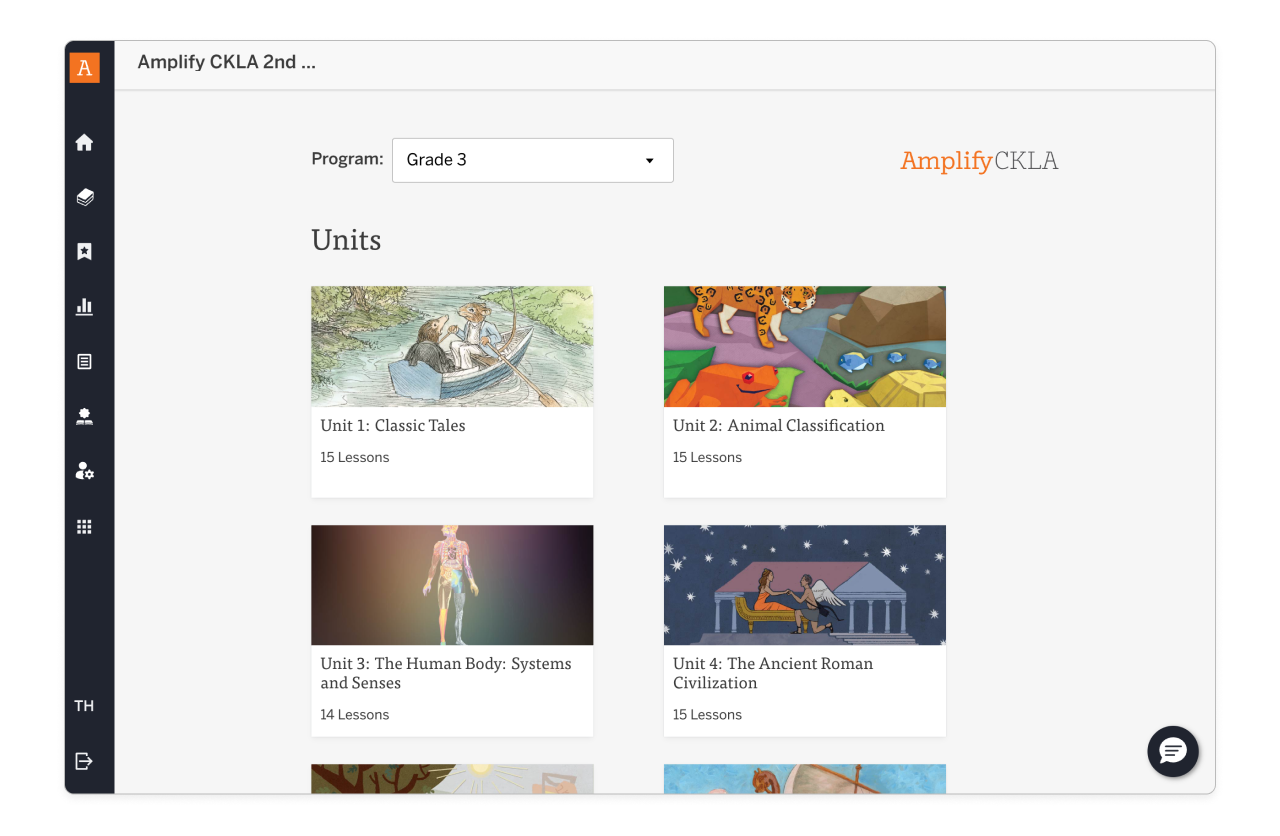
Task: Click the Program dropdown arrow
Action: pyautogui.click(x=649, y=161)
